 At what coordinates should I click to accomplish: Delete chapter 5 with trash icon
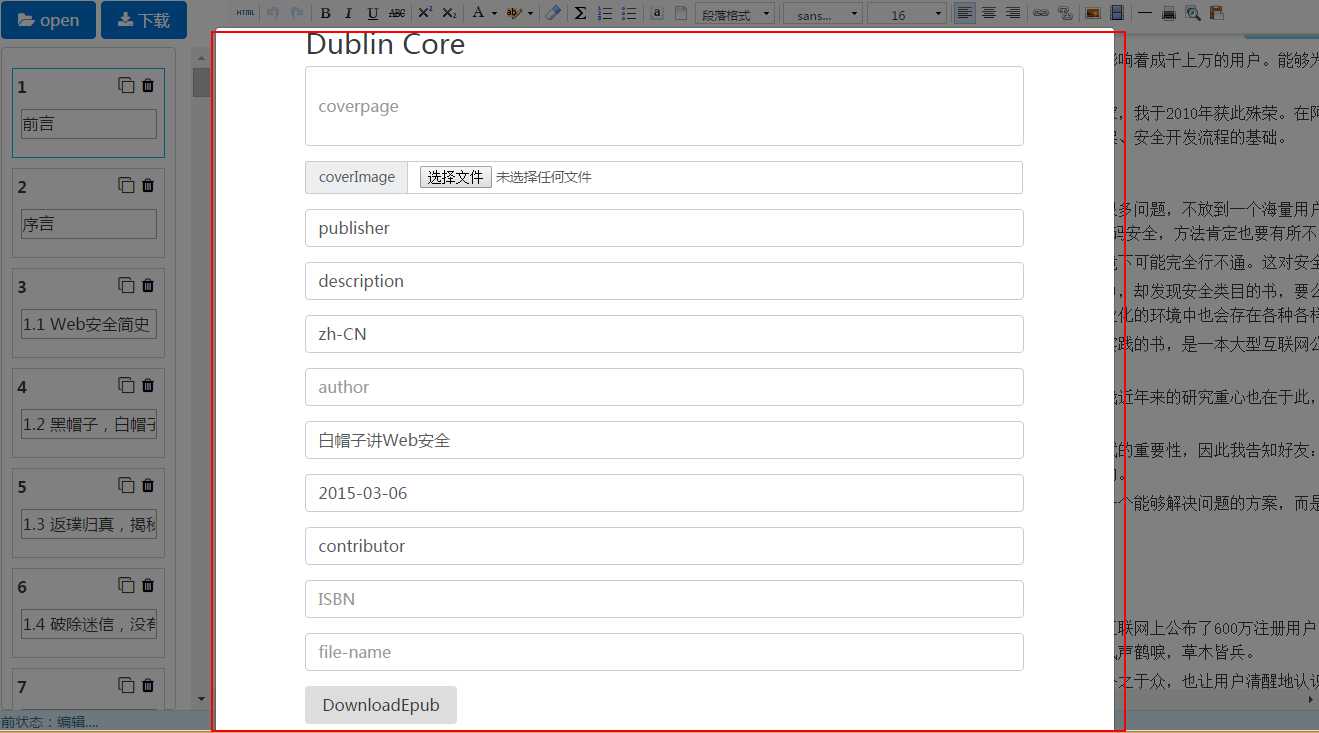pos(148,485)
